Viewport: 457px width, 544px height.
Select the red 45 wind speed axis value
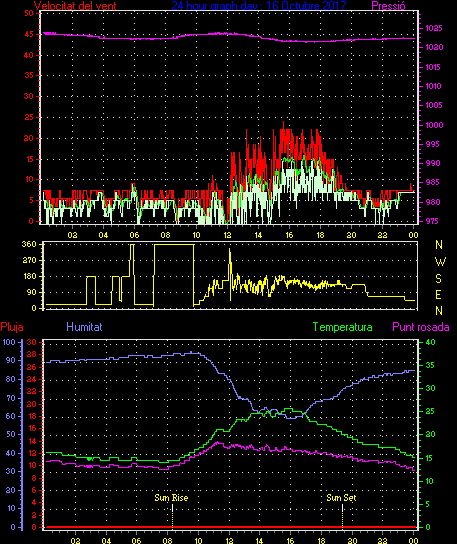coord(29,34)
